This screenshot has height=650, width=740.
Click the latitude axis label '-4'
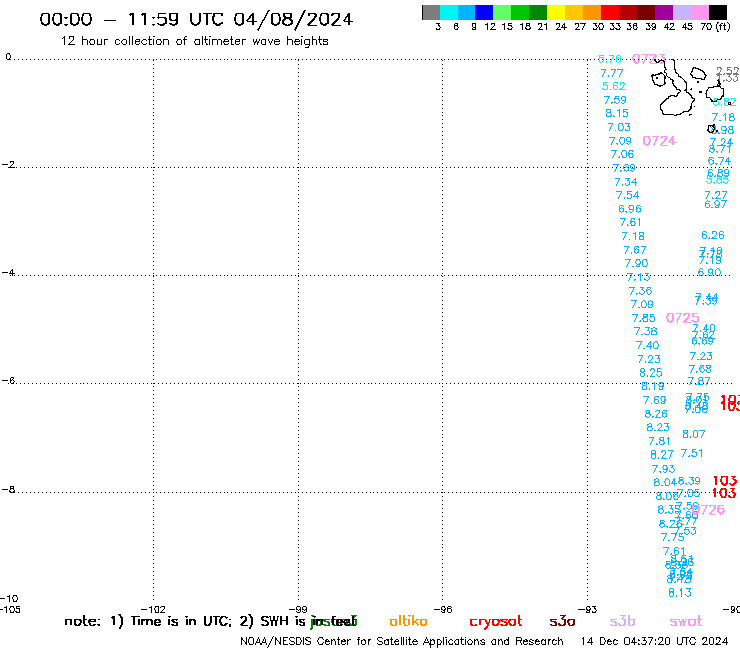9,273
